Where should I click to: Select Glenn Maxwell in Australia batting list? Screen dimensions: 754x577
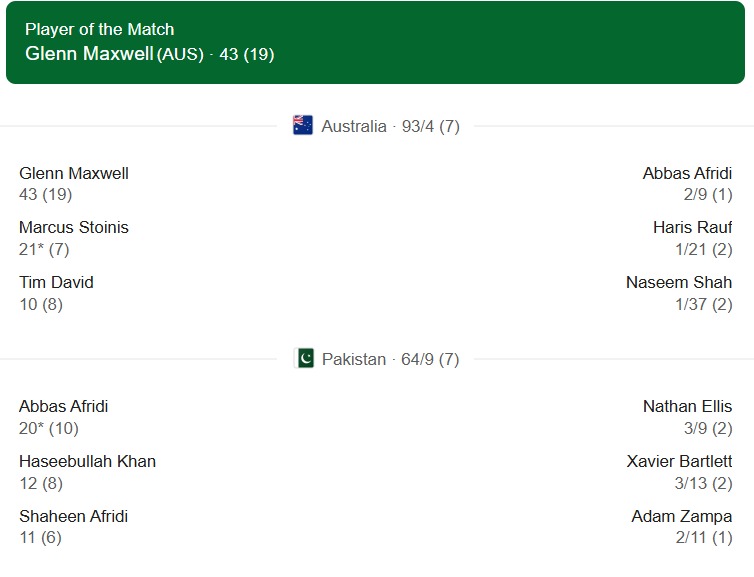tap(74, 173)
